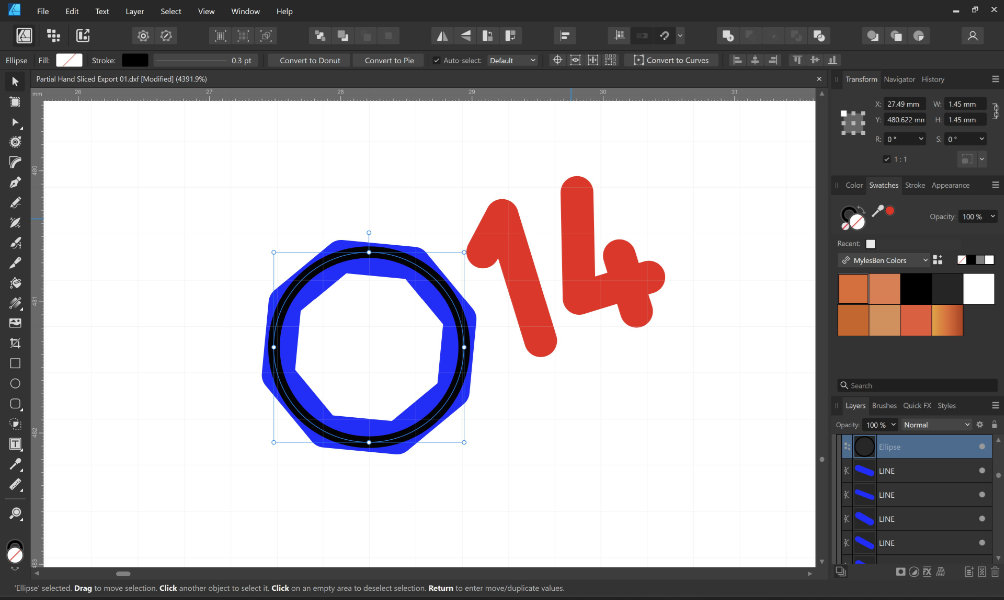The width and height of the screenshot is (1004, 600).
Task: Select the Place Image tool
Action: tap(15, 323)
